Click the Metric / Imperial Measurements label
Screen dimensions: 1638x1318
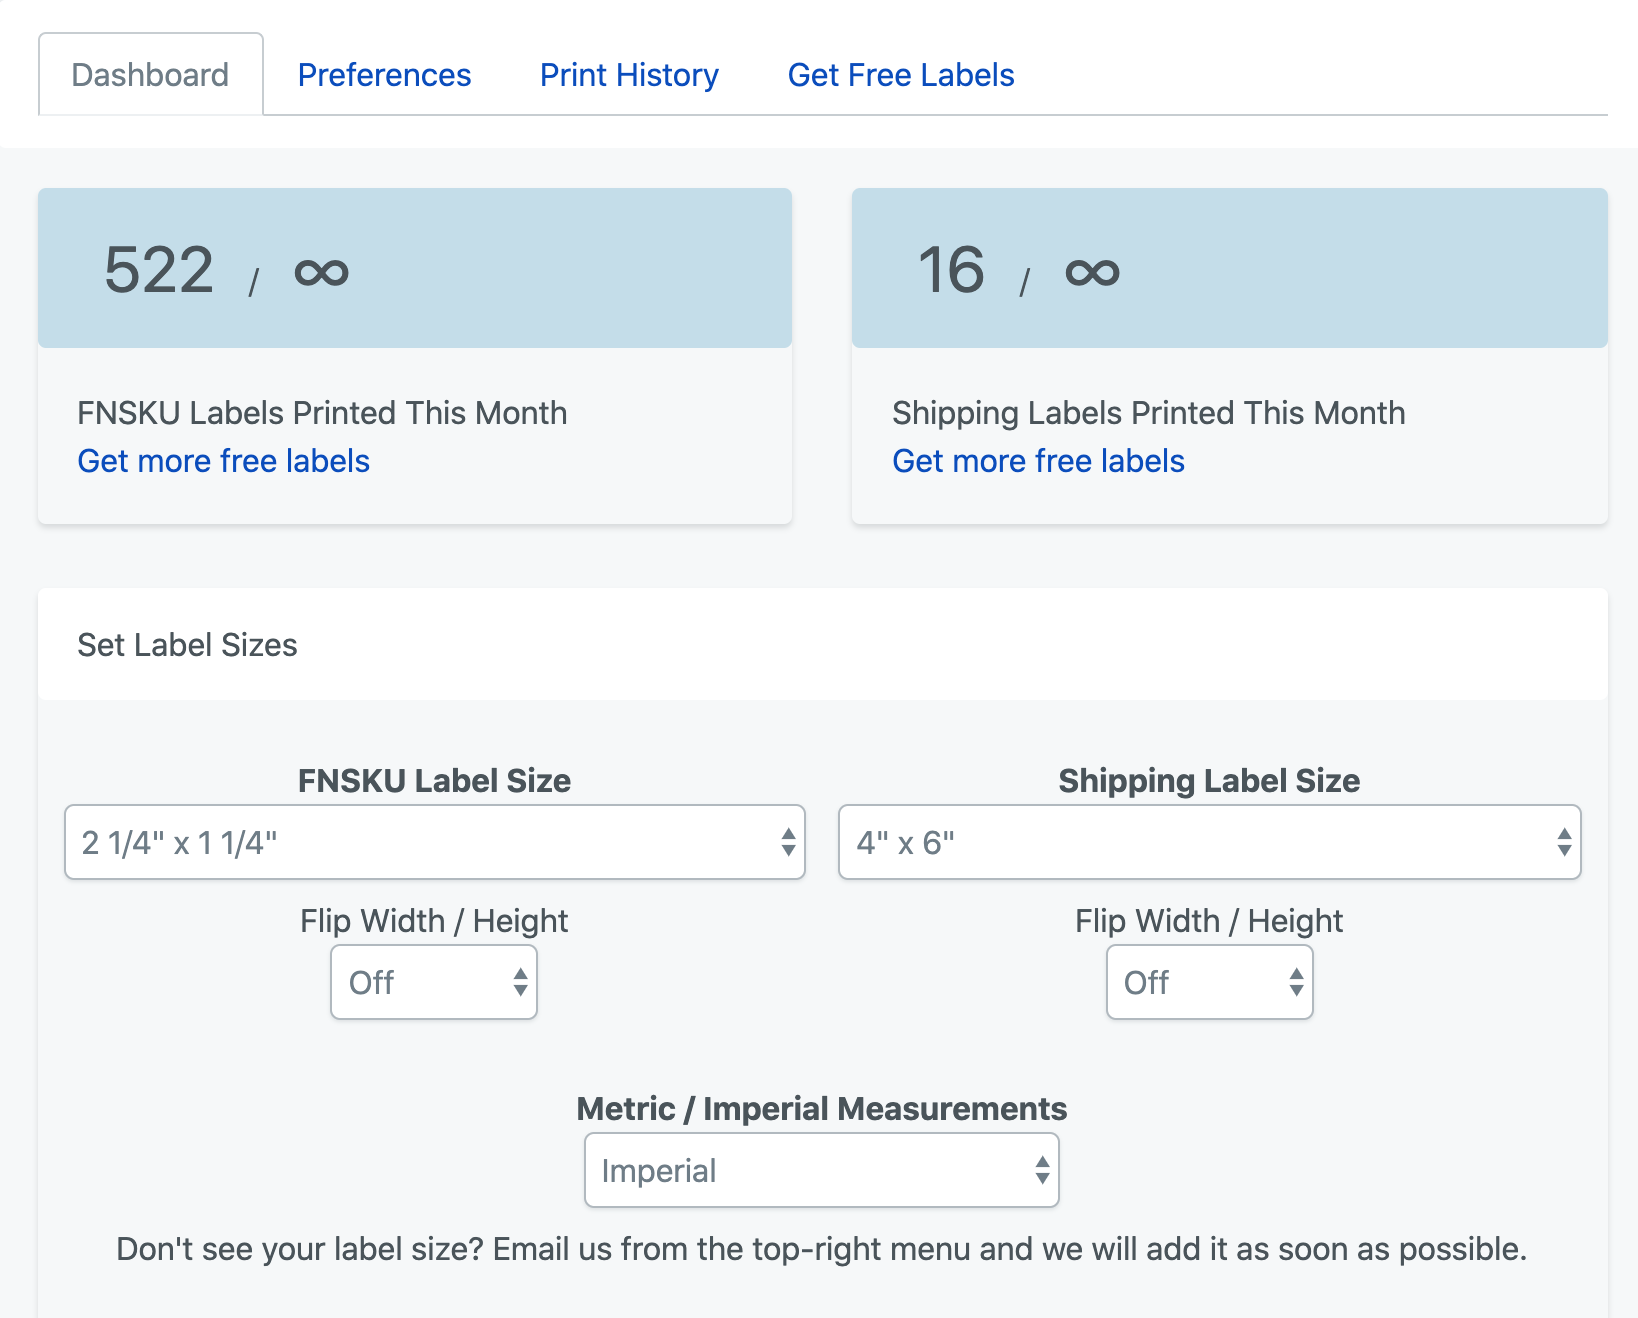pyautogui.click(x=822, y=1109)
